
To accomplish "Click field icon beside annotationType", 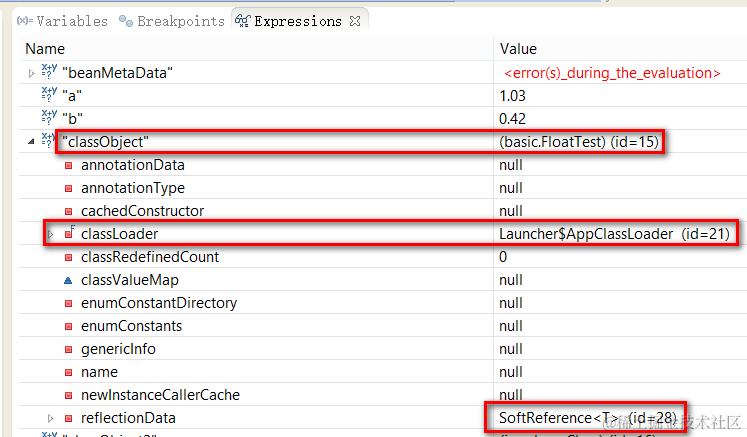I will (69, 188).
